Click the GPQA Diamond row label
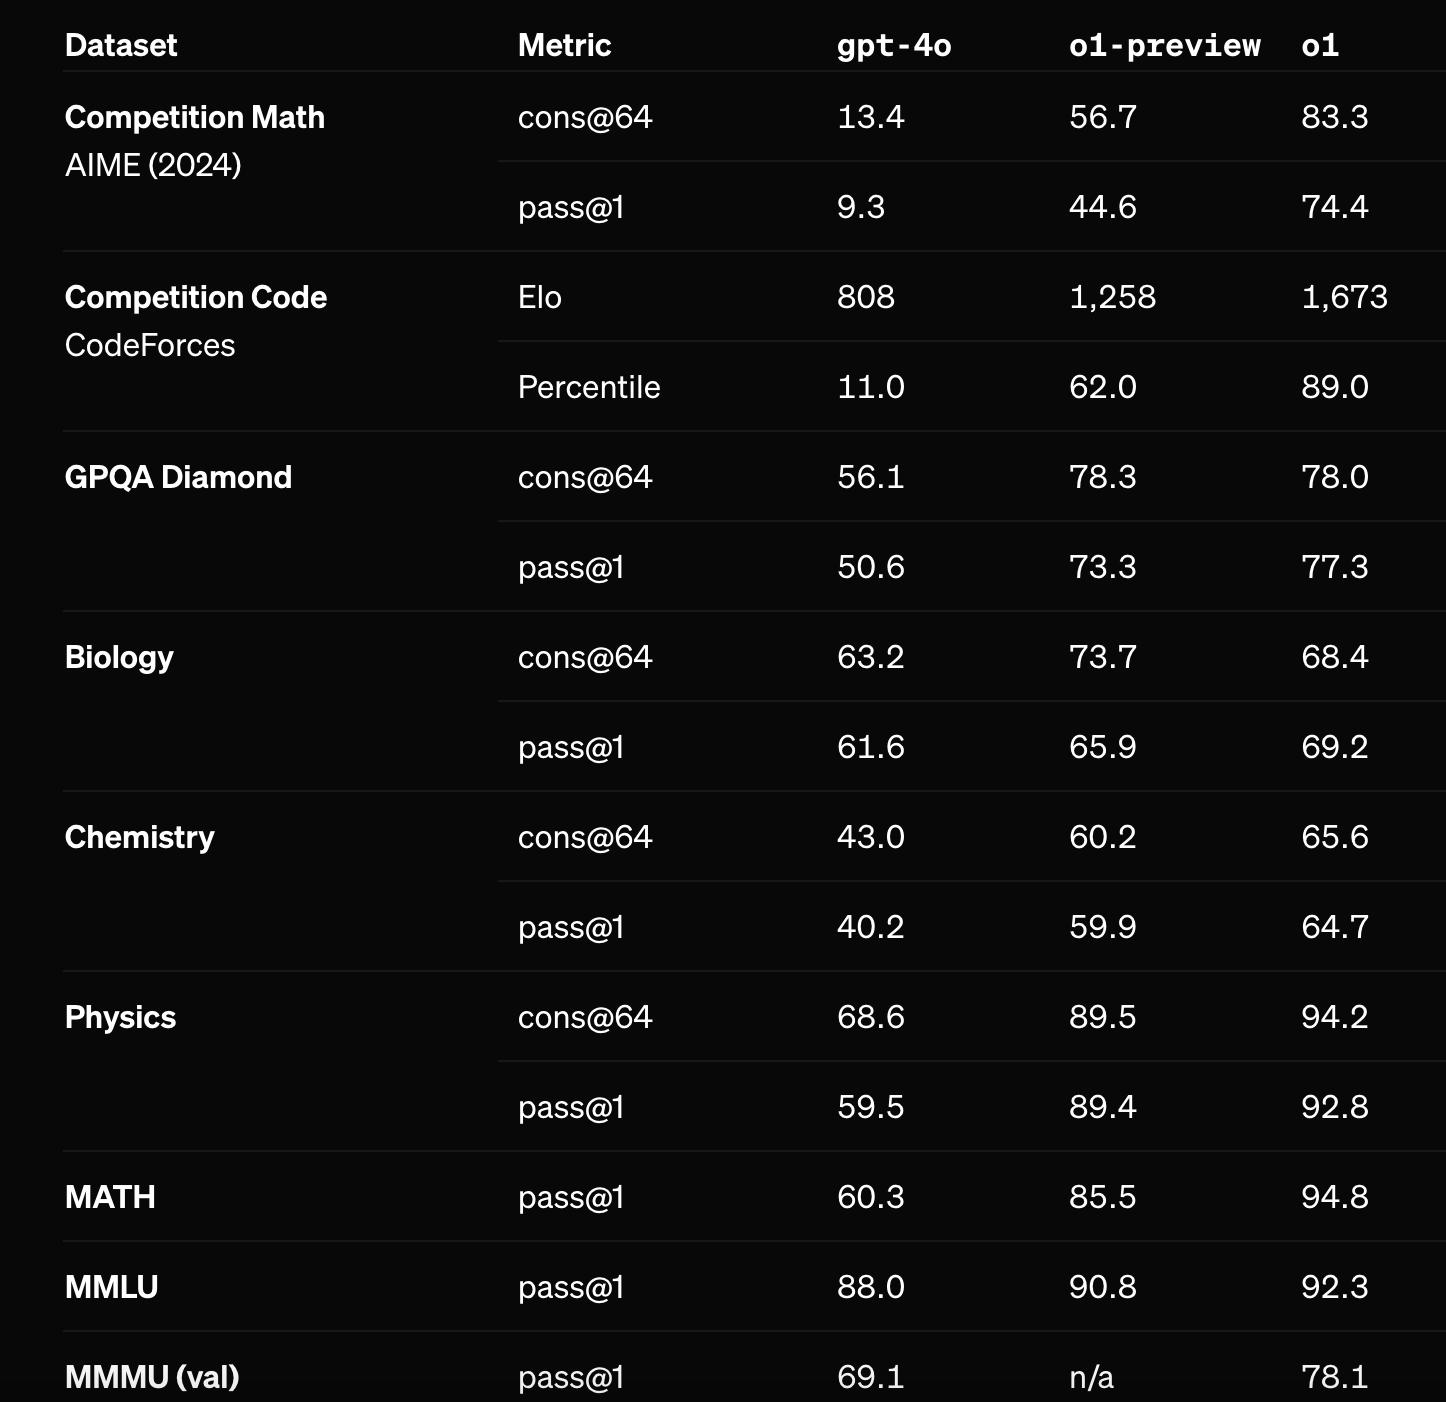1446x1402 pixels. (178, 477)
